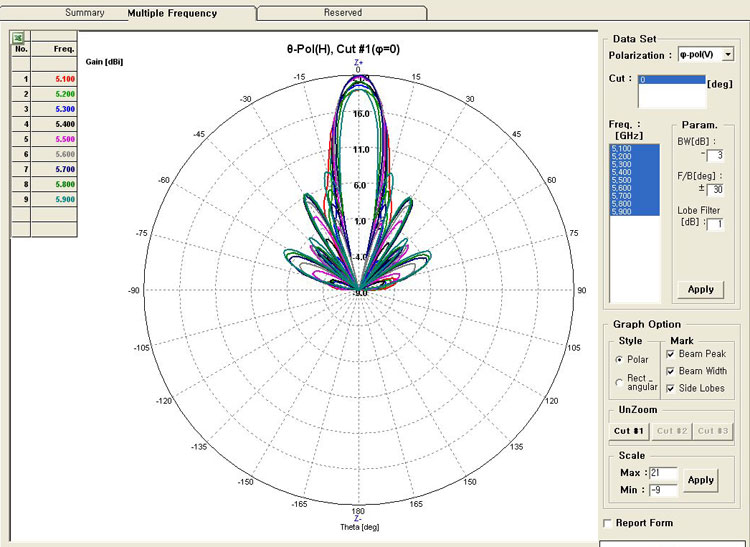This screenshot has width=750, height=547.
Task: Click the gray 5.600 legend table row
Action: pyautogui.click(x=44, y=154)
